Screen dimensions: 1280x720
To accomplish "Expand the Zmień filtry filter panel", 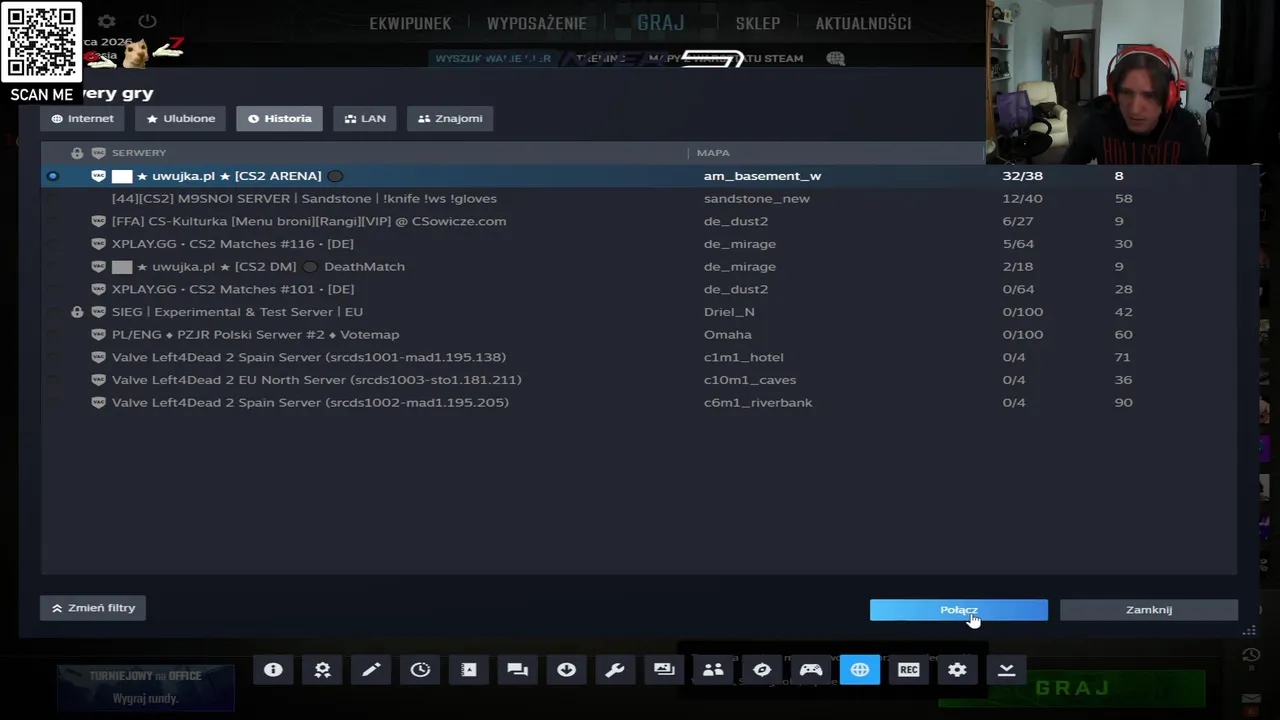I will [93, 608].
